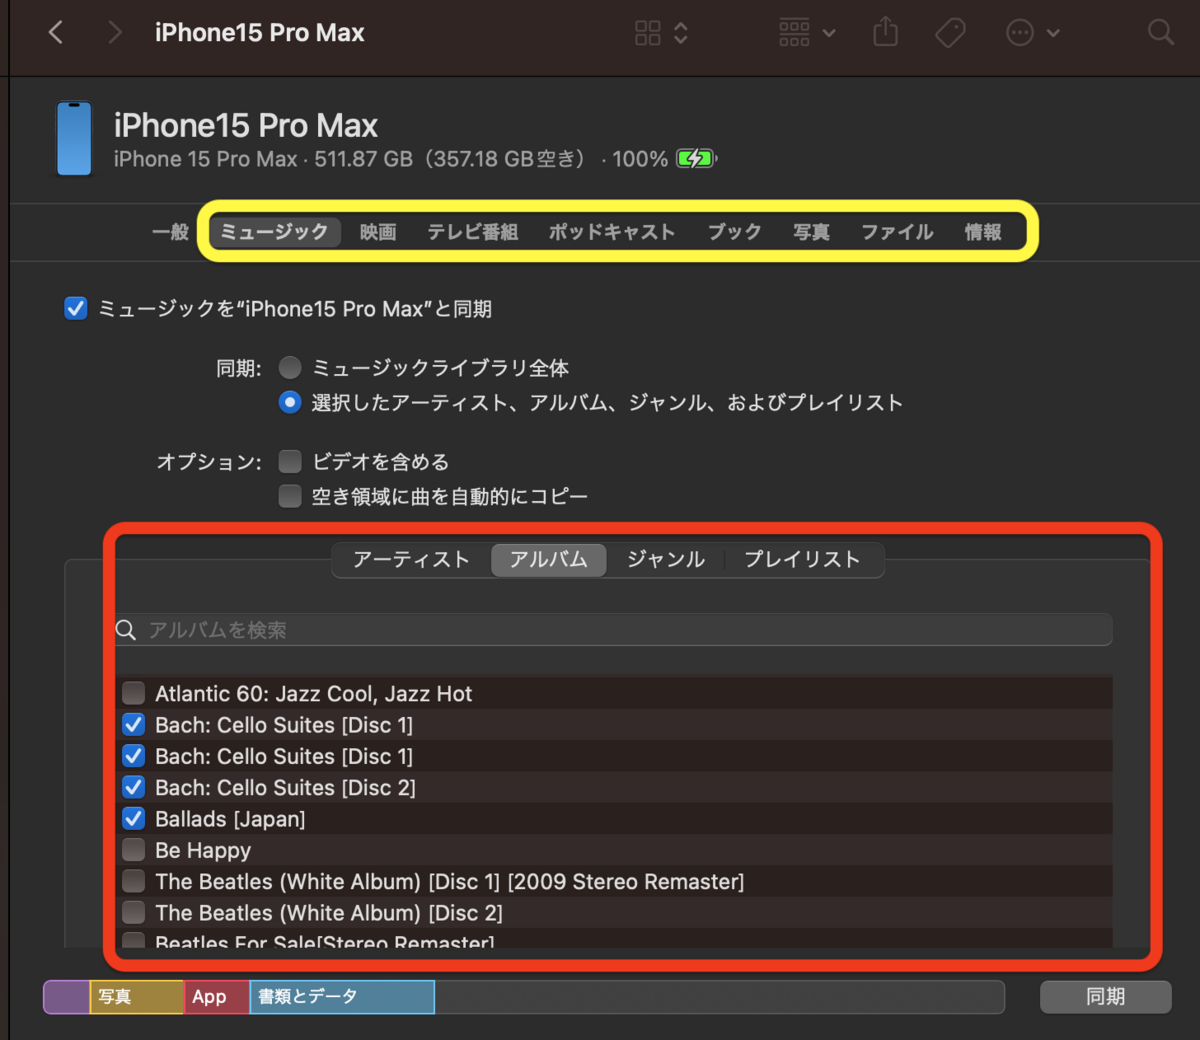
Task: Expand the action menu chevron
Action: (x=1053, y=33)
